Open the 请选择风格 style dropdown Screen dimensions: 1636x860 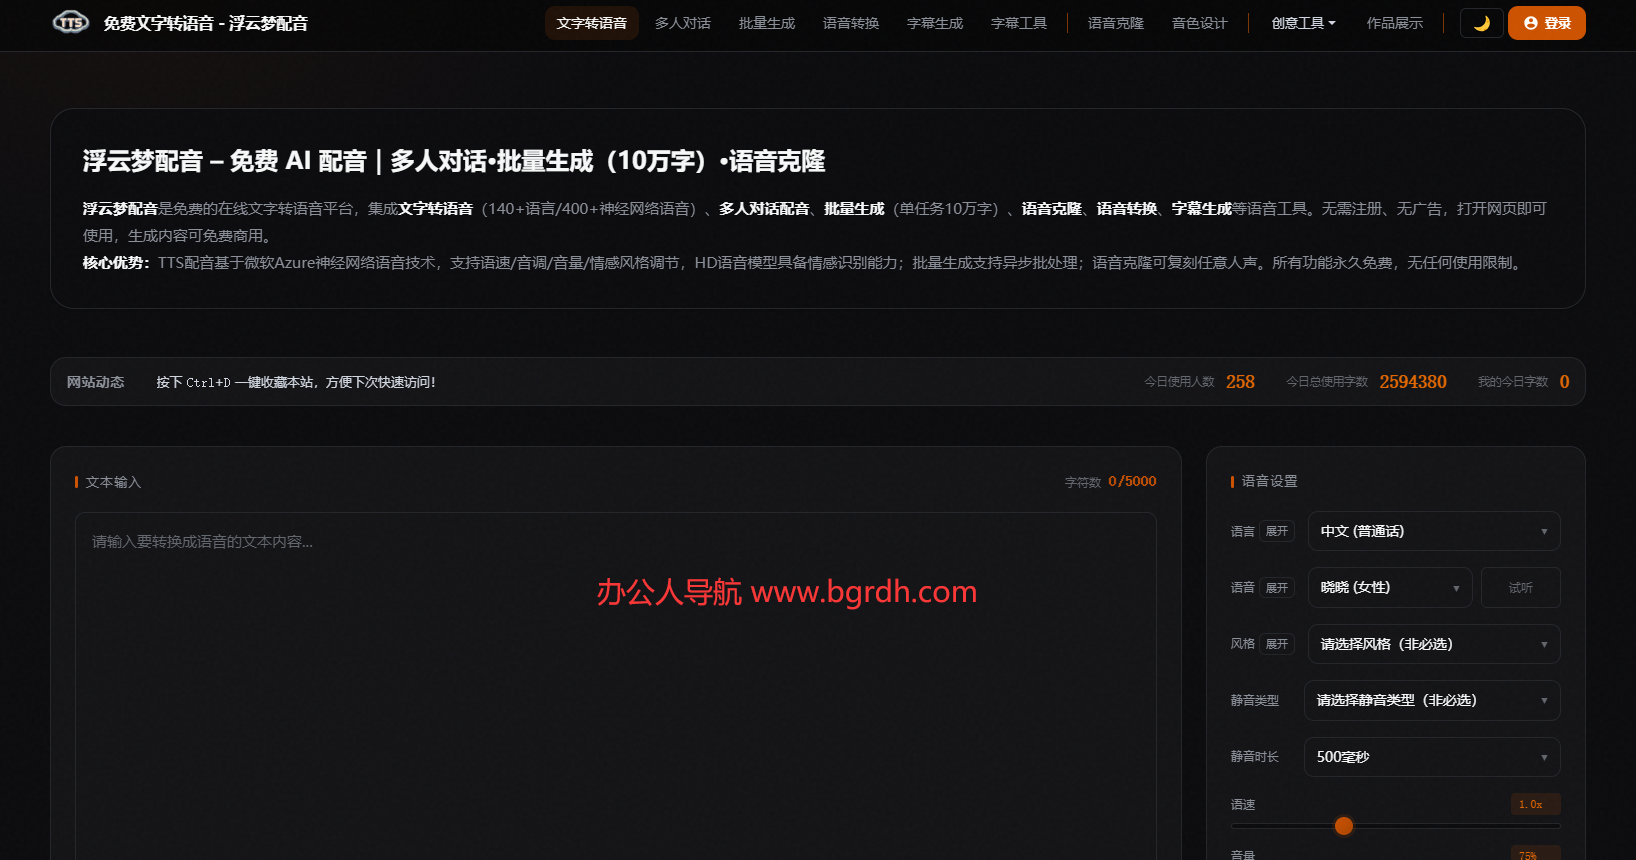pyautogui.click(x=1434, y=644)
